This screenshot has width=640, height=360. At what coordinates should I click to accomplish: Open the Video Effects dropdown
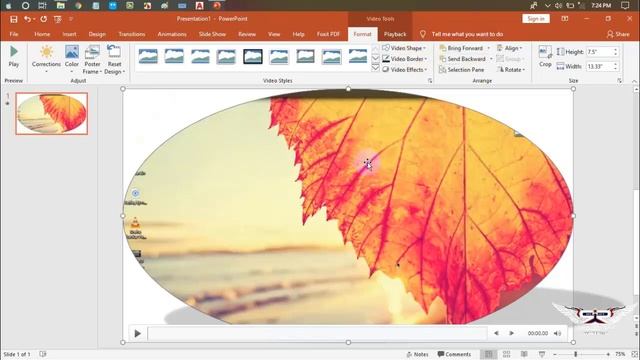click(x=404, y=70)
